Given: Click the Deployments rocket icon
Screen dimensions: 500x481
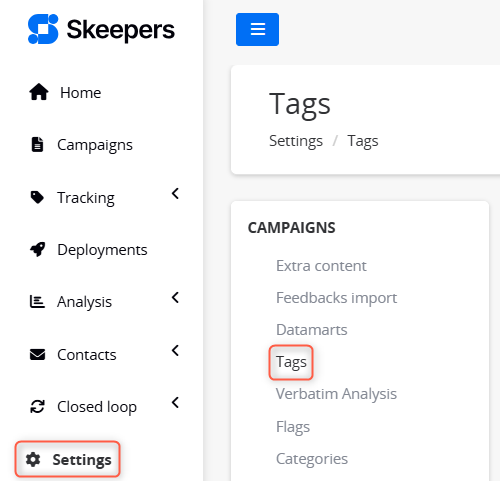Looking at the screenshot, I should (38, 249).
